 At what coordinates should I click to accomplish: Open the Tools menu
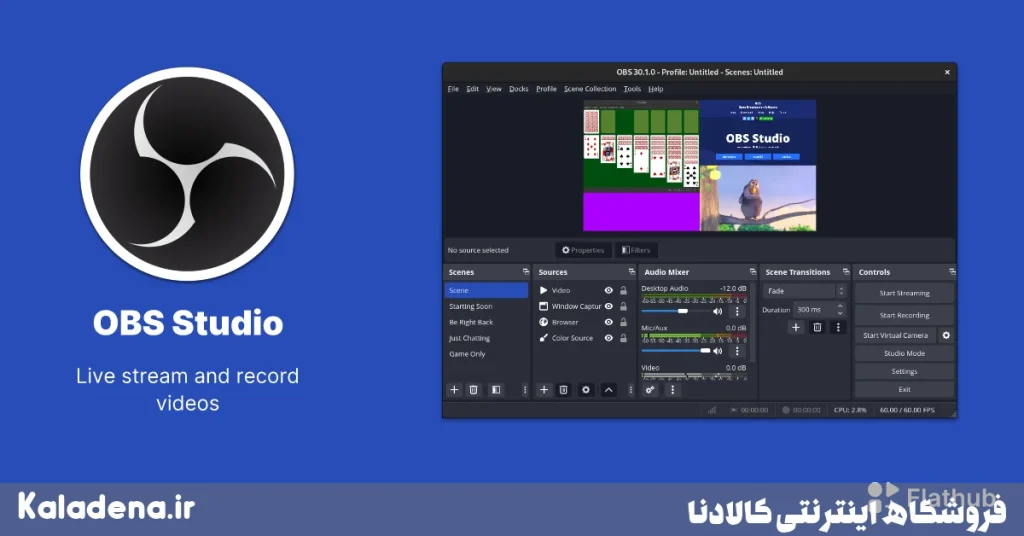tap(632, 89)
